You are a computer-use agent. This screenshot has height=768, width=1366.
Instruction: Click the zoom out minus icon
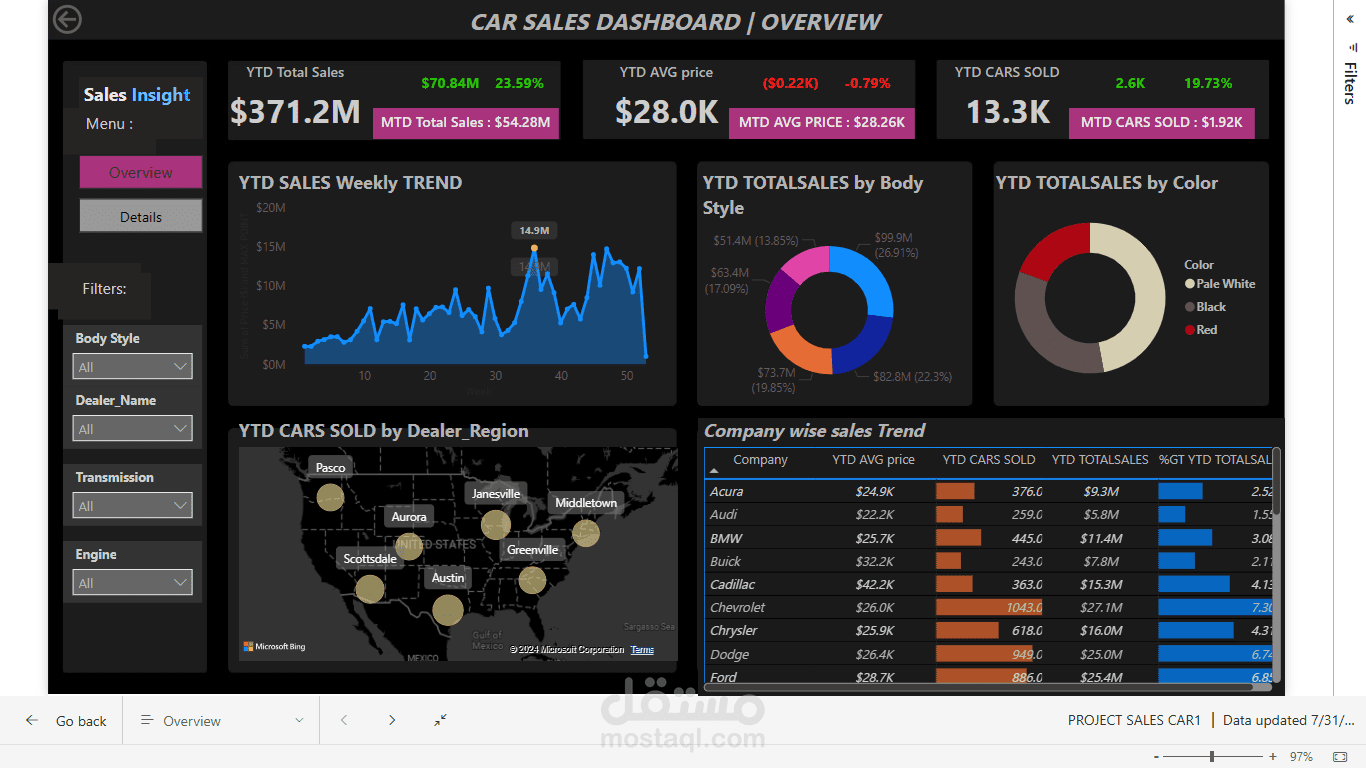click(1156, 757)
